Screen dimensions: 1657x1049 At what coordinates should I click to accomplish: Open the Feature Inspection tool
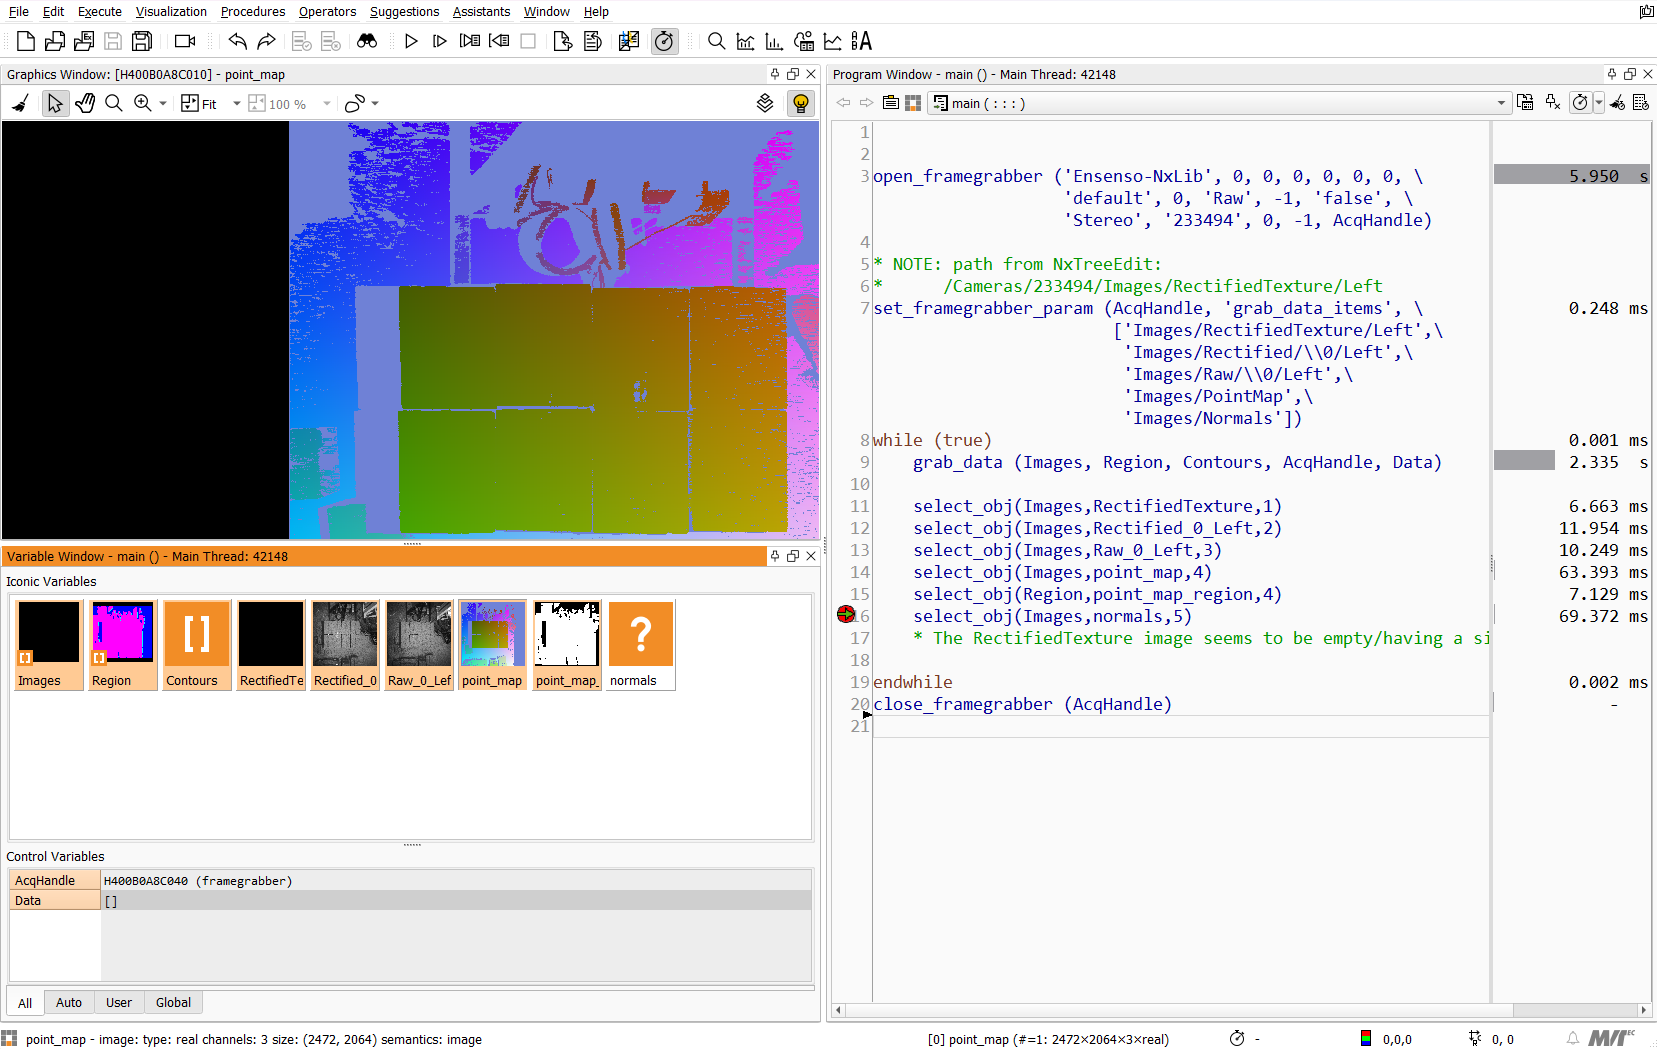click(x=803, y=41)
